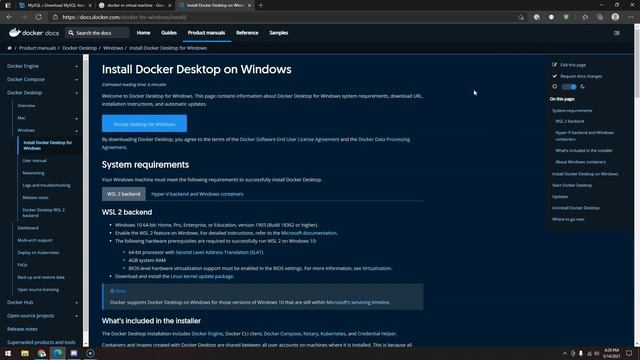Select Hyper-V backend and Windows containers tab
The image size is (640, 360).
pos(197,194)
